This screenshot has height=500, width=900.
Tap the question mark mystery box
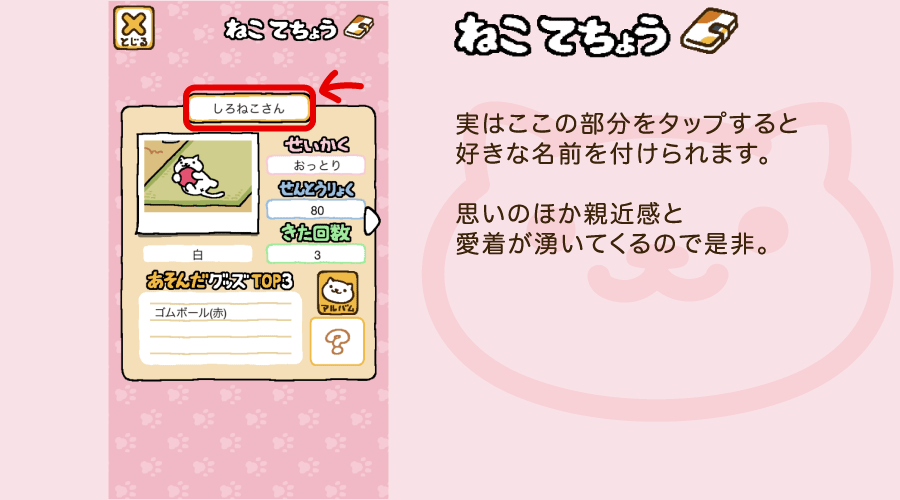[338, 342]
